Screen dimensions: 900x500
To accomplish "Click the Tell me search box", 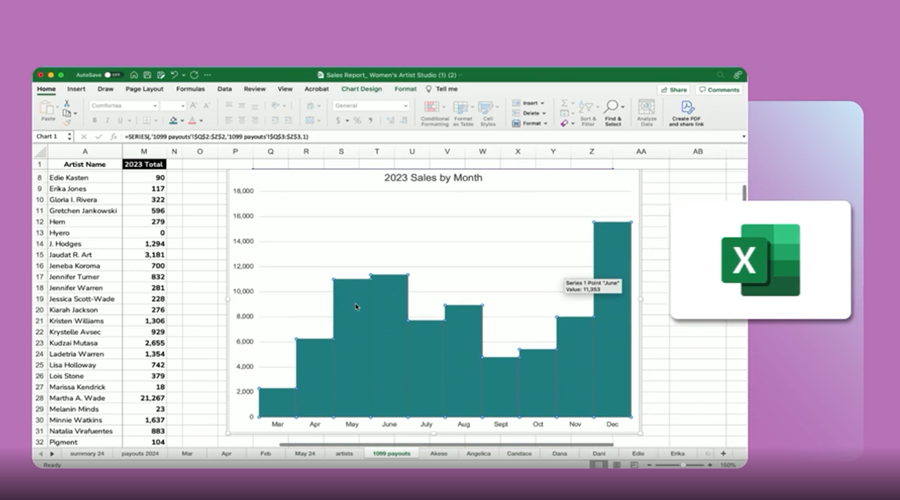I will (x=441, y=89).
